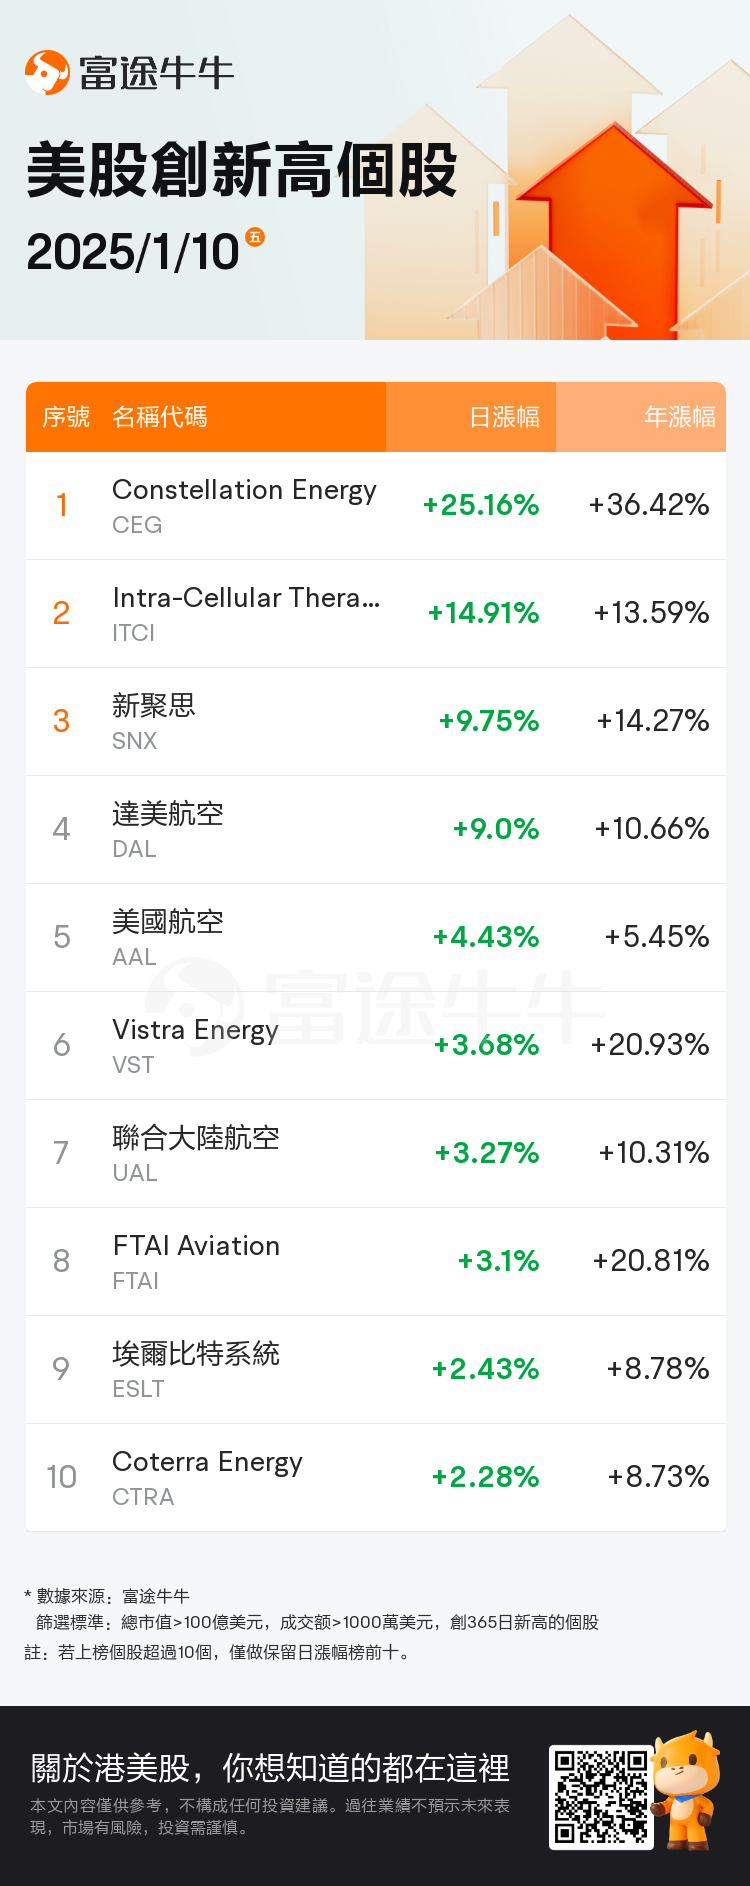Open the 達美航空 DAL stock row

tap(376, 830)
